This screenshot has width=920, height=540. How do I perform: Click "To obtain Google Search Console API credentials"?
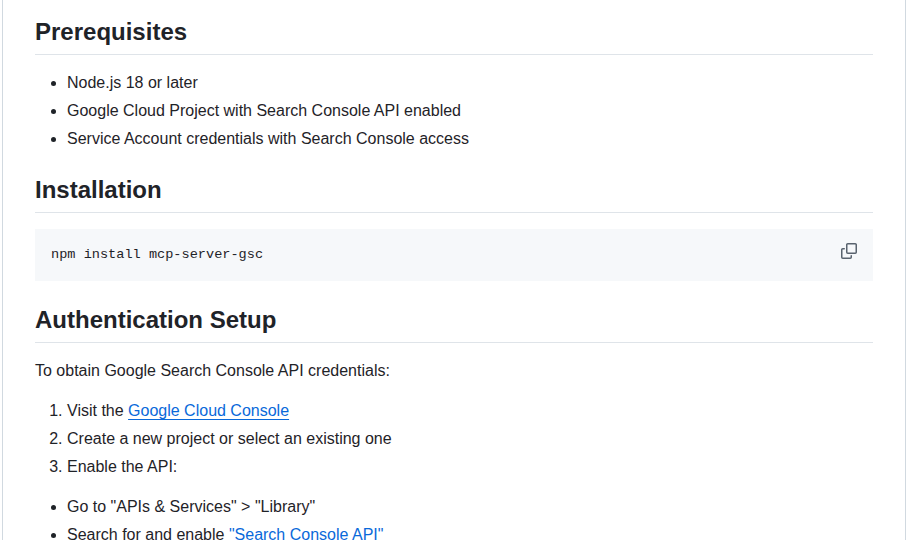click(x=212, y=370)
